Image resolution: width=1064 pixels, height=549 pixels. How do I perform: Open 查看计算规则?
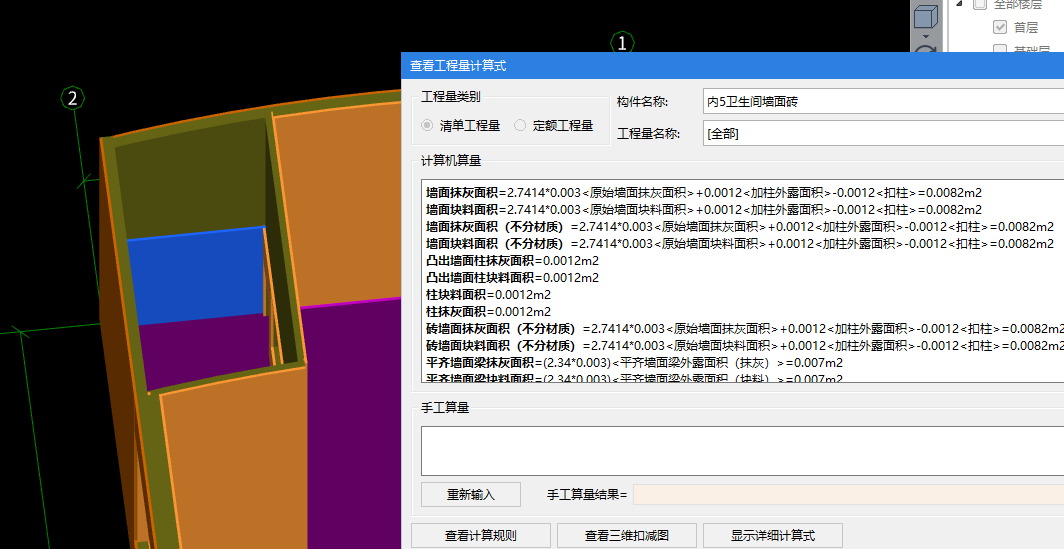tap(480, 535)
